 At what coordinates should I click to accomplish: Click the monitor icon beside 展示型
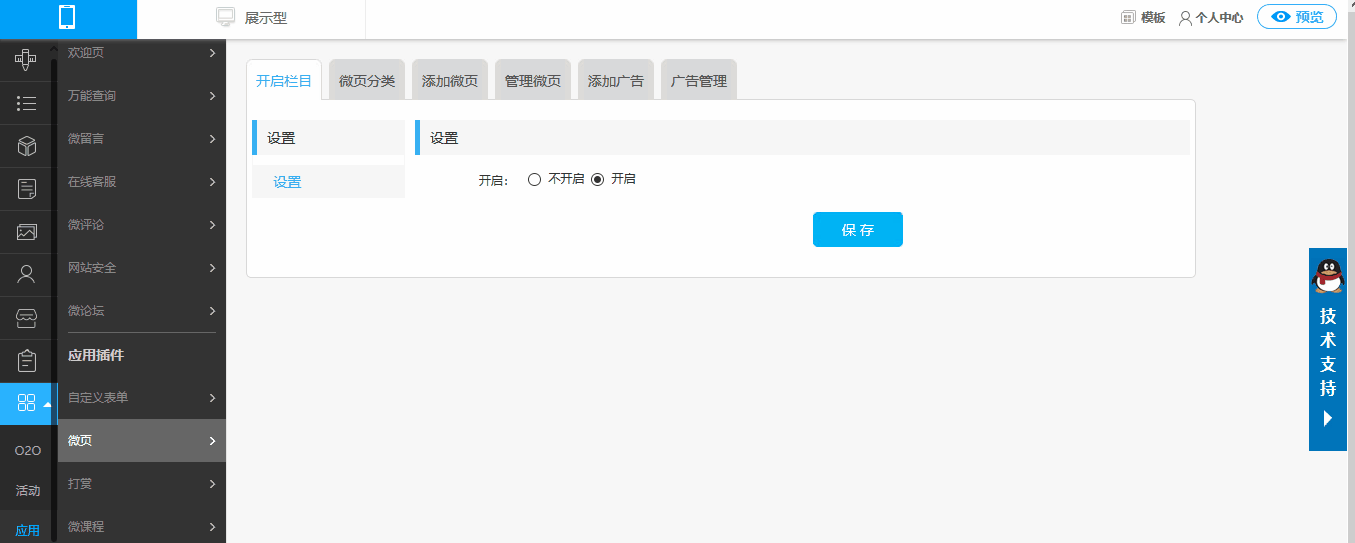(226, 17)
